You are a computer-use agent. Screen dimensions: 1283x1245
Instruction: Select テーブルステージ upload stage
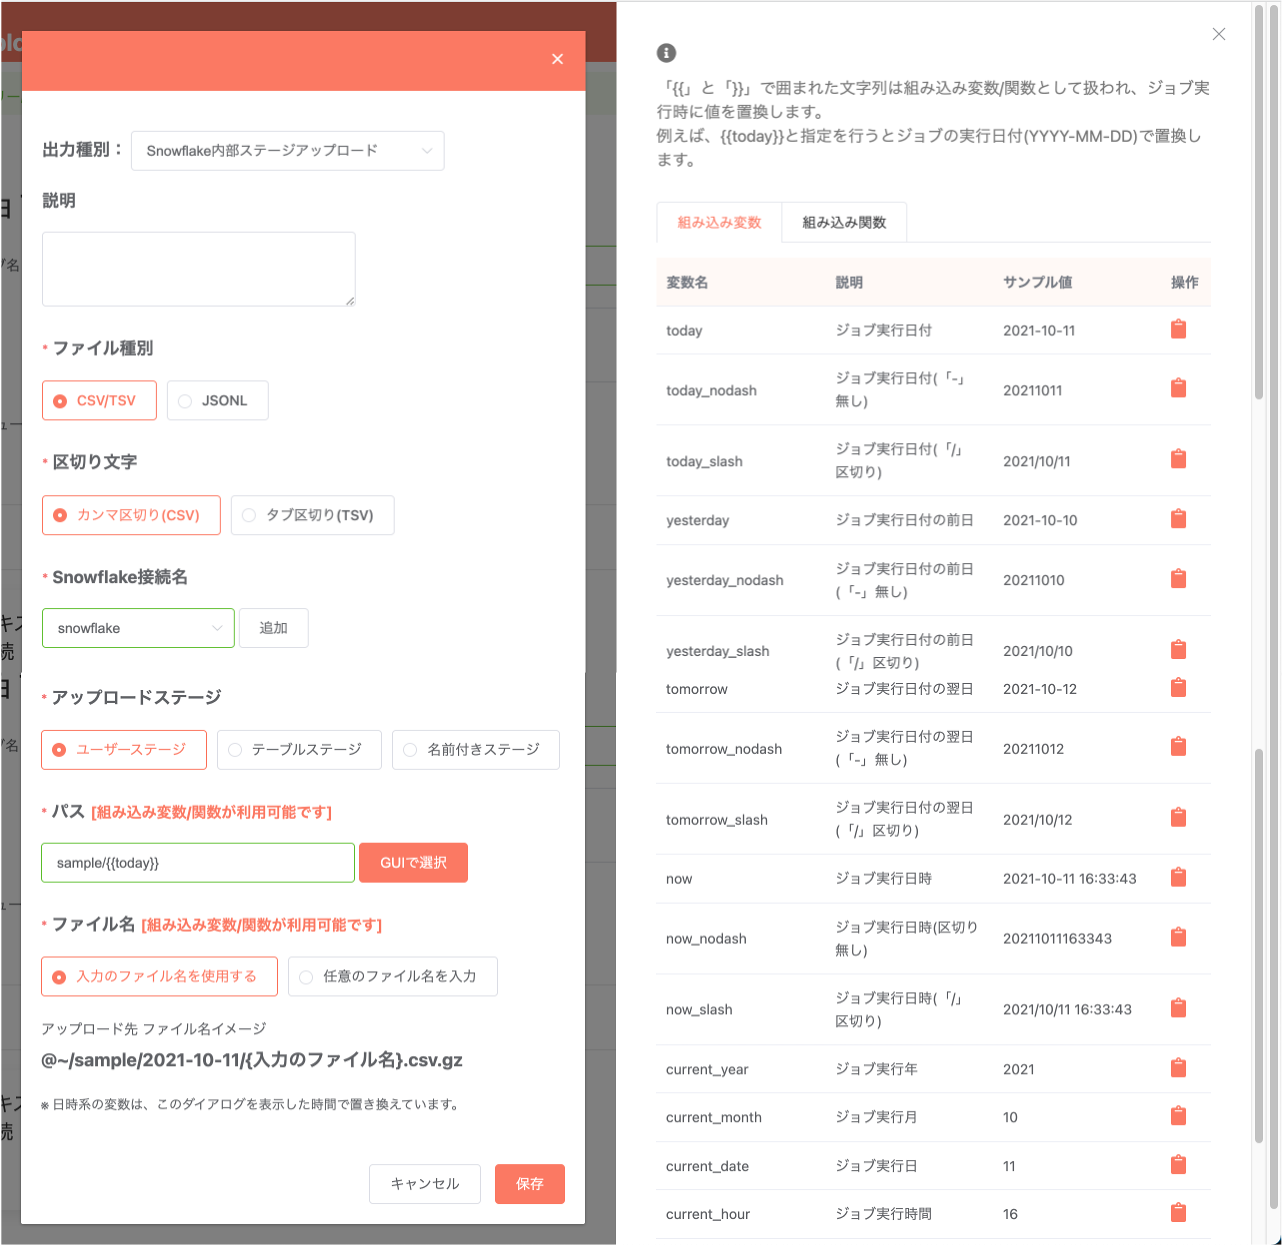coord(299,749)
